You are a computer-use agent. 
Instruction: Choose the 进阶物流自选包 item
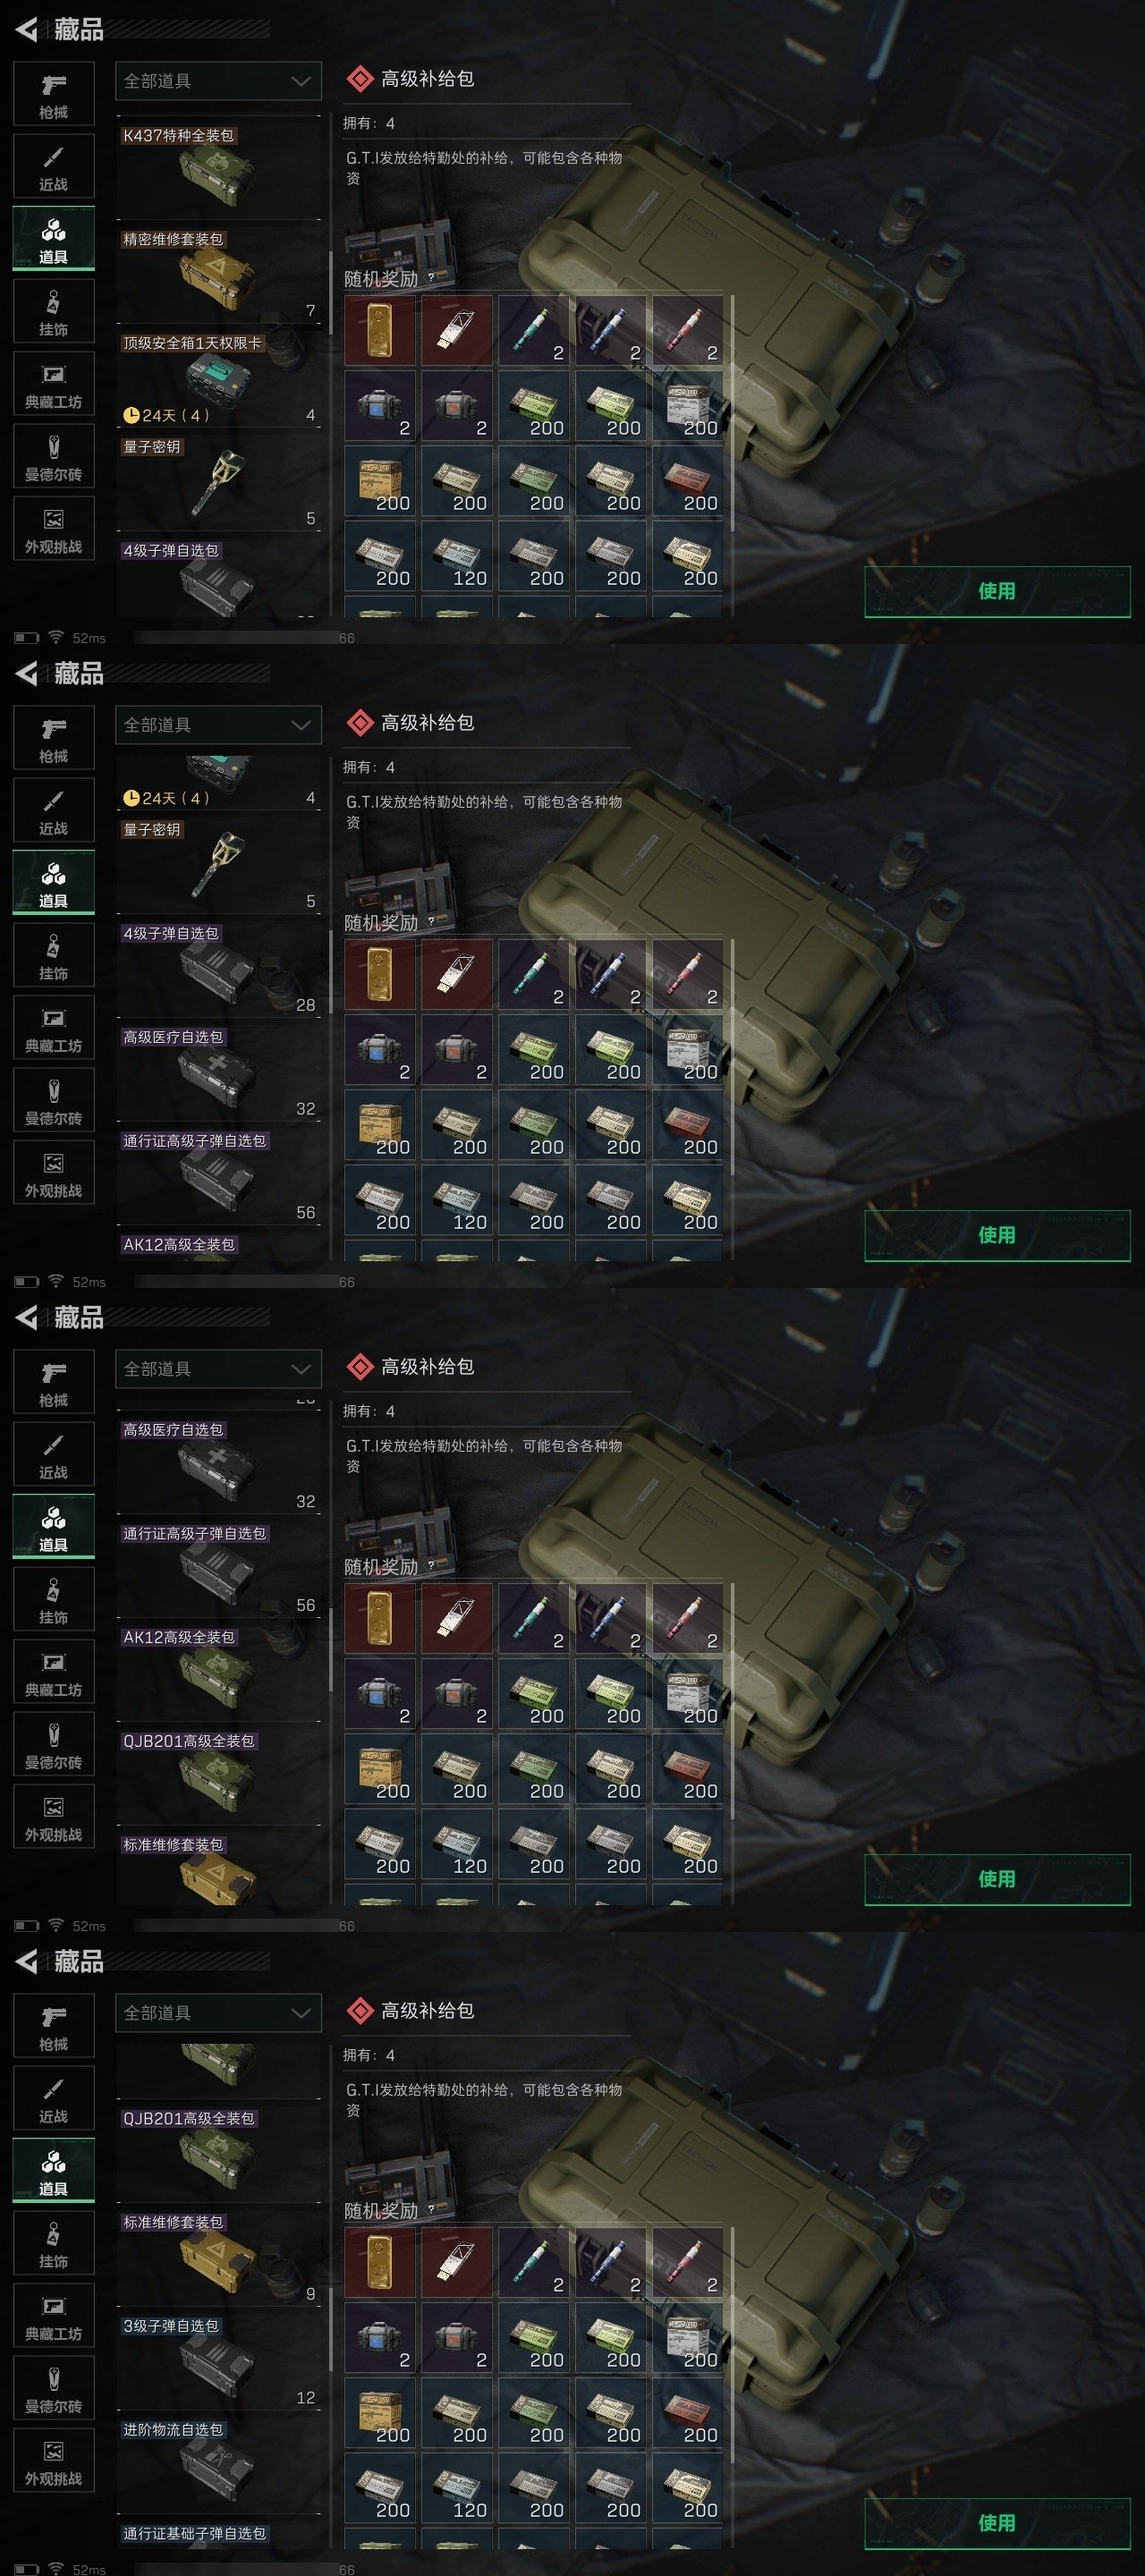tap(218, 2464)
